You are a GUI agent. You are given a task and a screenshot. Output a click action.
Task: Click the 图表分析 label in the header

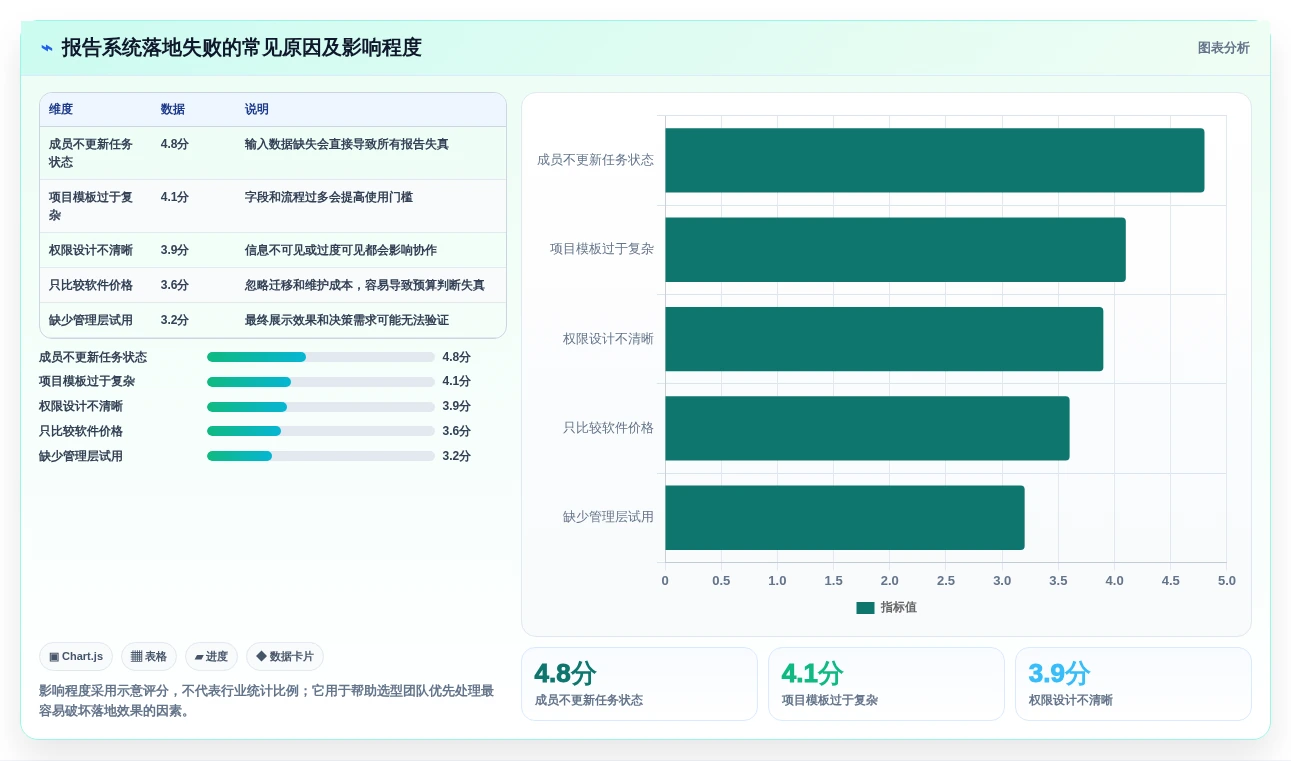pyautogui.click(x=1223, y=48)
